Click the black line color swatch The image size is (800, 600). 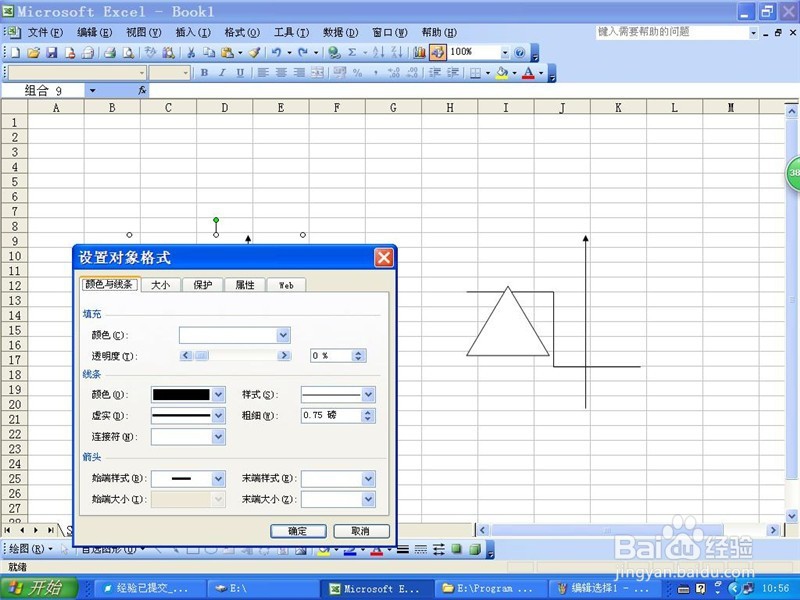[x=181, y=394]
